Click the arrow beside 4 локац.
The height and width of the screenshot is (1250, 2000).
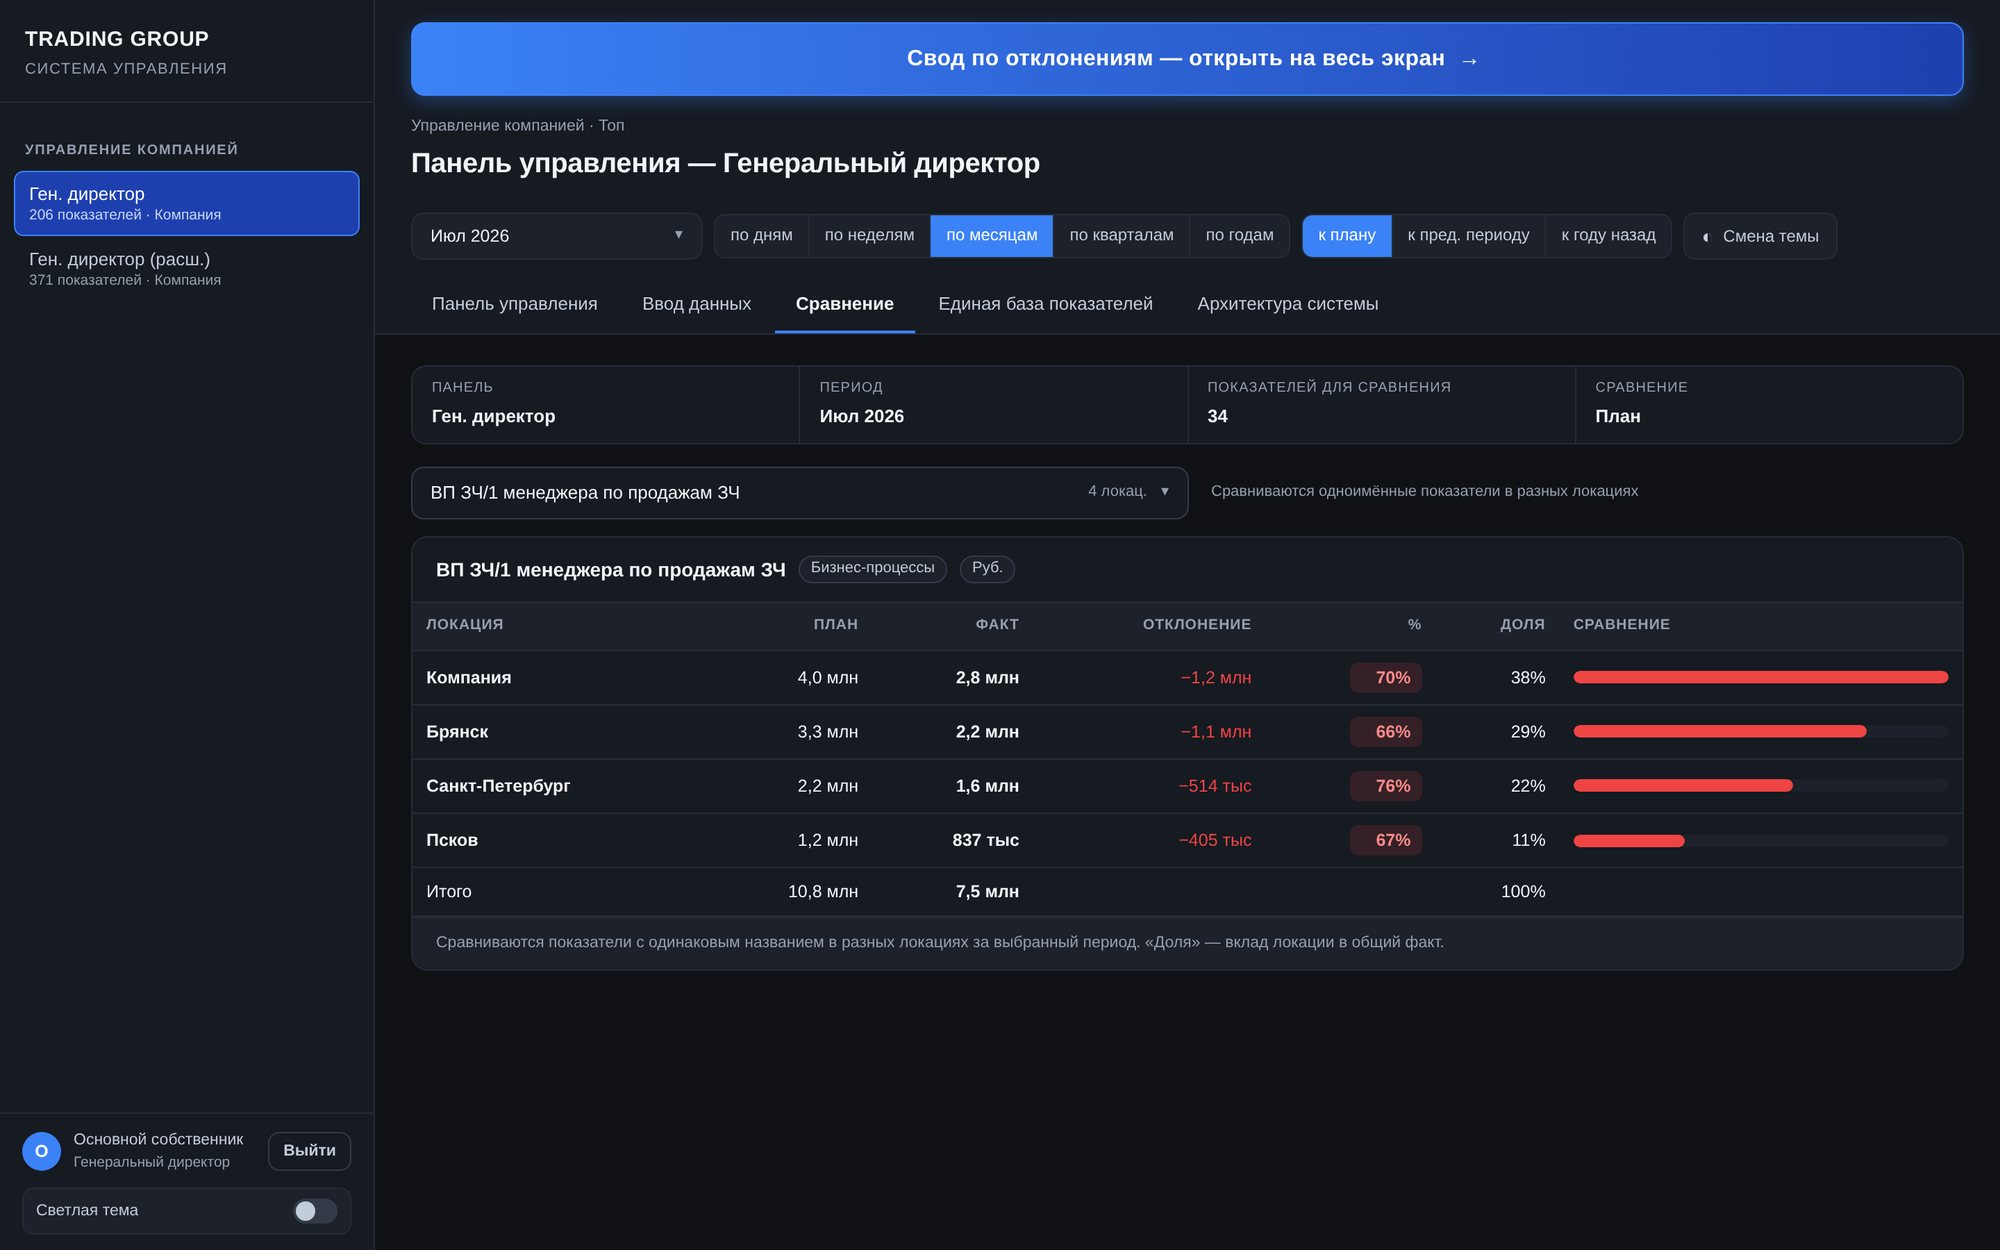tap(1165, 492)
